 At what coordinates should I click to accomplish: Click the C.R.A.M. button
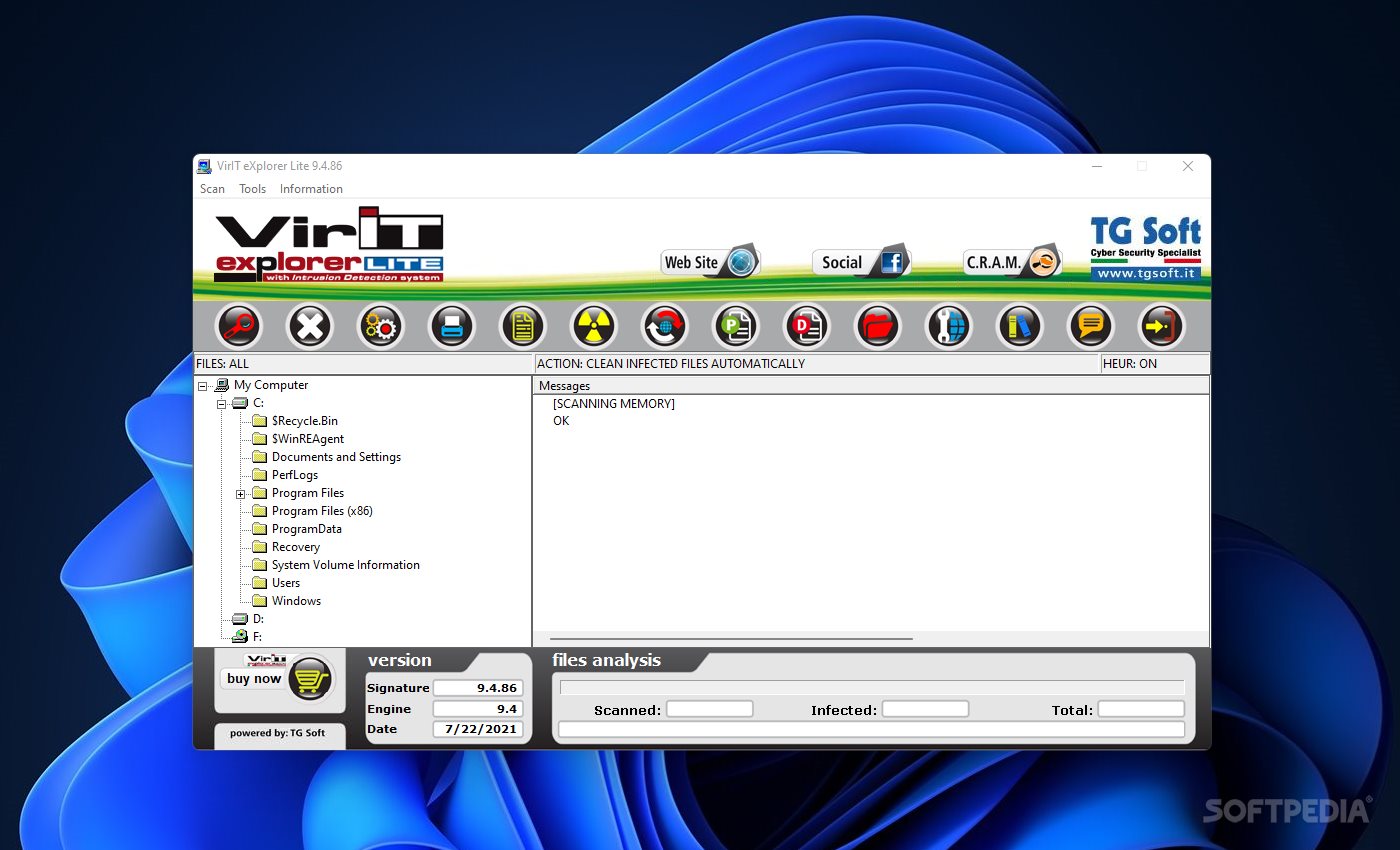pos(1012,262)
